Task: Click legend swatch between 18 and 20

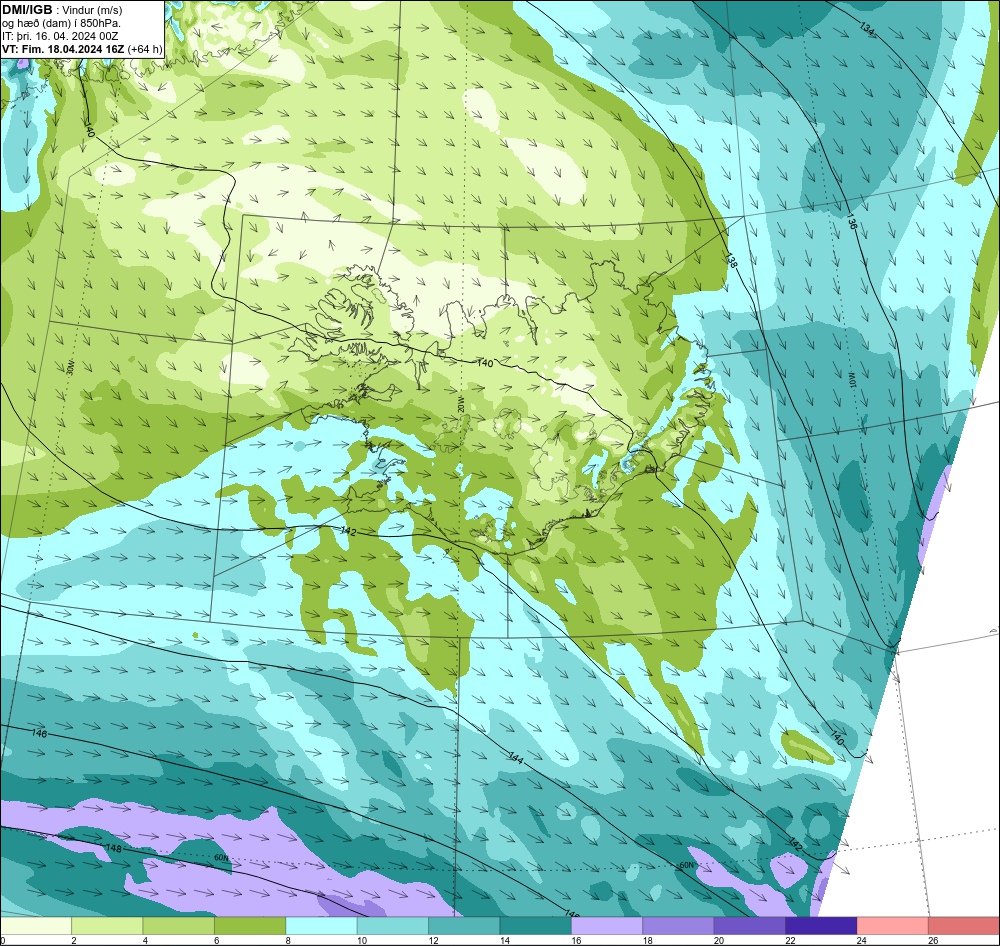Action: click(x=679, y=926)
